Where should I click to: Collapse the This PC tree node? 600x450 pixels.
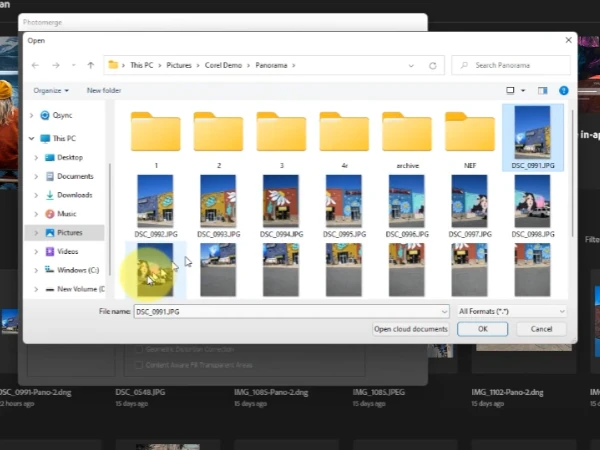point(32,139)
